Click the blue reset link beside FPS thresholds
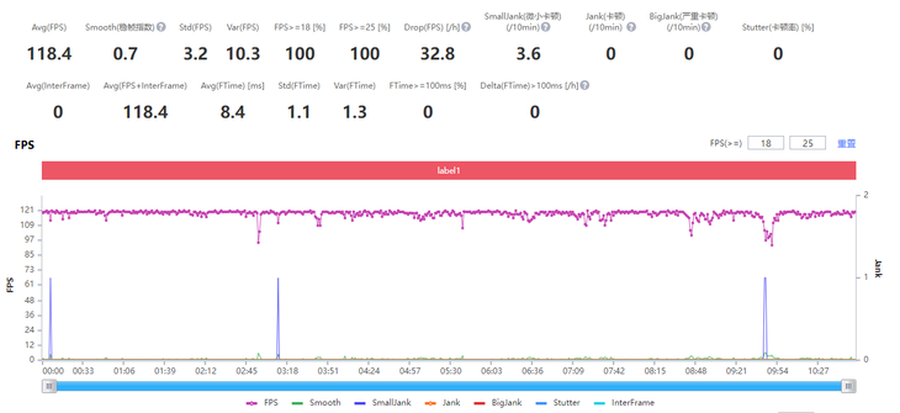 click(846, 144)
